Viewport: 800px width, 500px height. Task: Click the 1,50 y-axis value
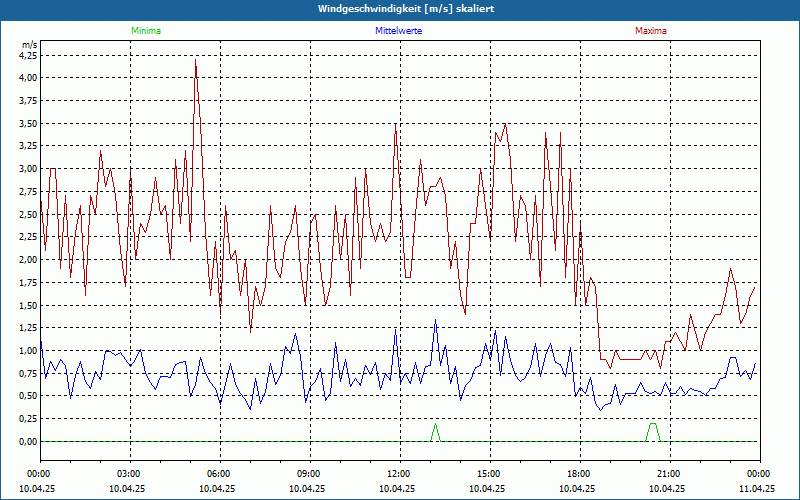pyautogui.click(x=28, y=305)
